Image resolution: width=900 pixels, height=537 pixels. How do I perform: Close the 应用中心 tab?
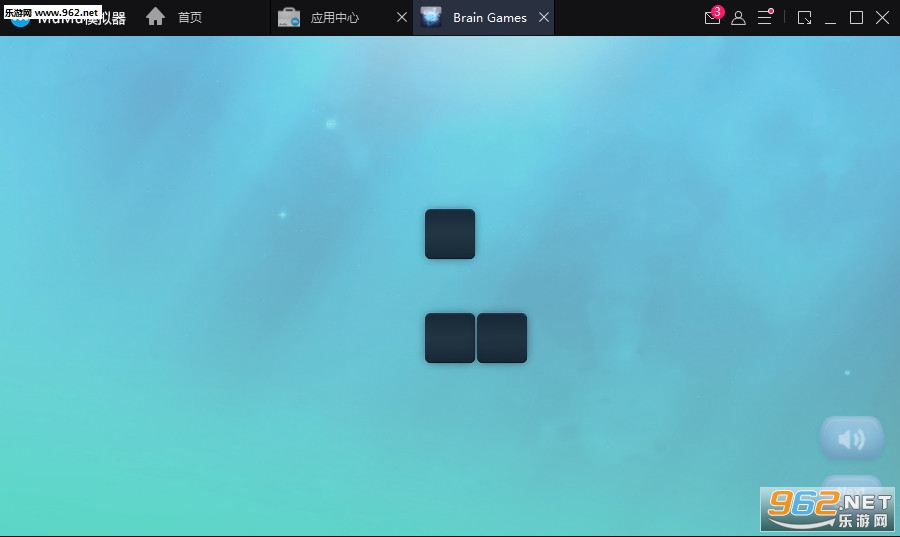pos(401,18)
